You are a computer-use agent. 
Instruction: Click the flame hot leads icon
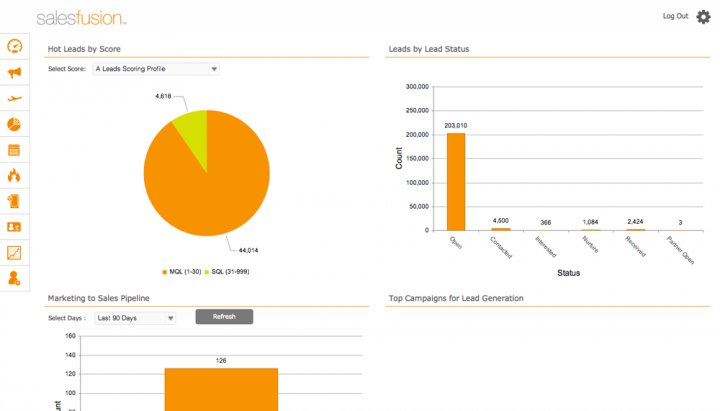(x=14, y=175)
